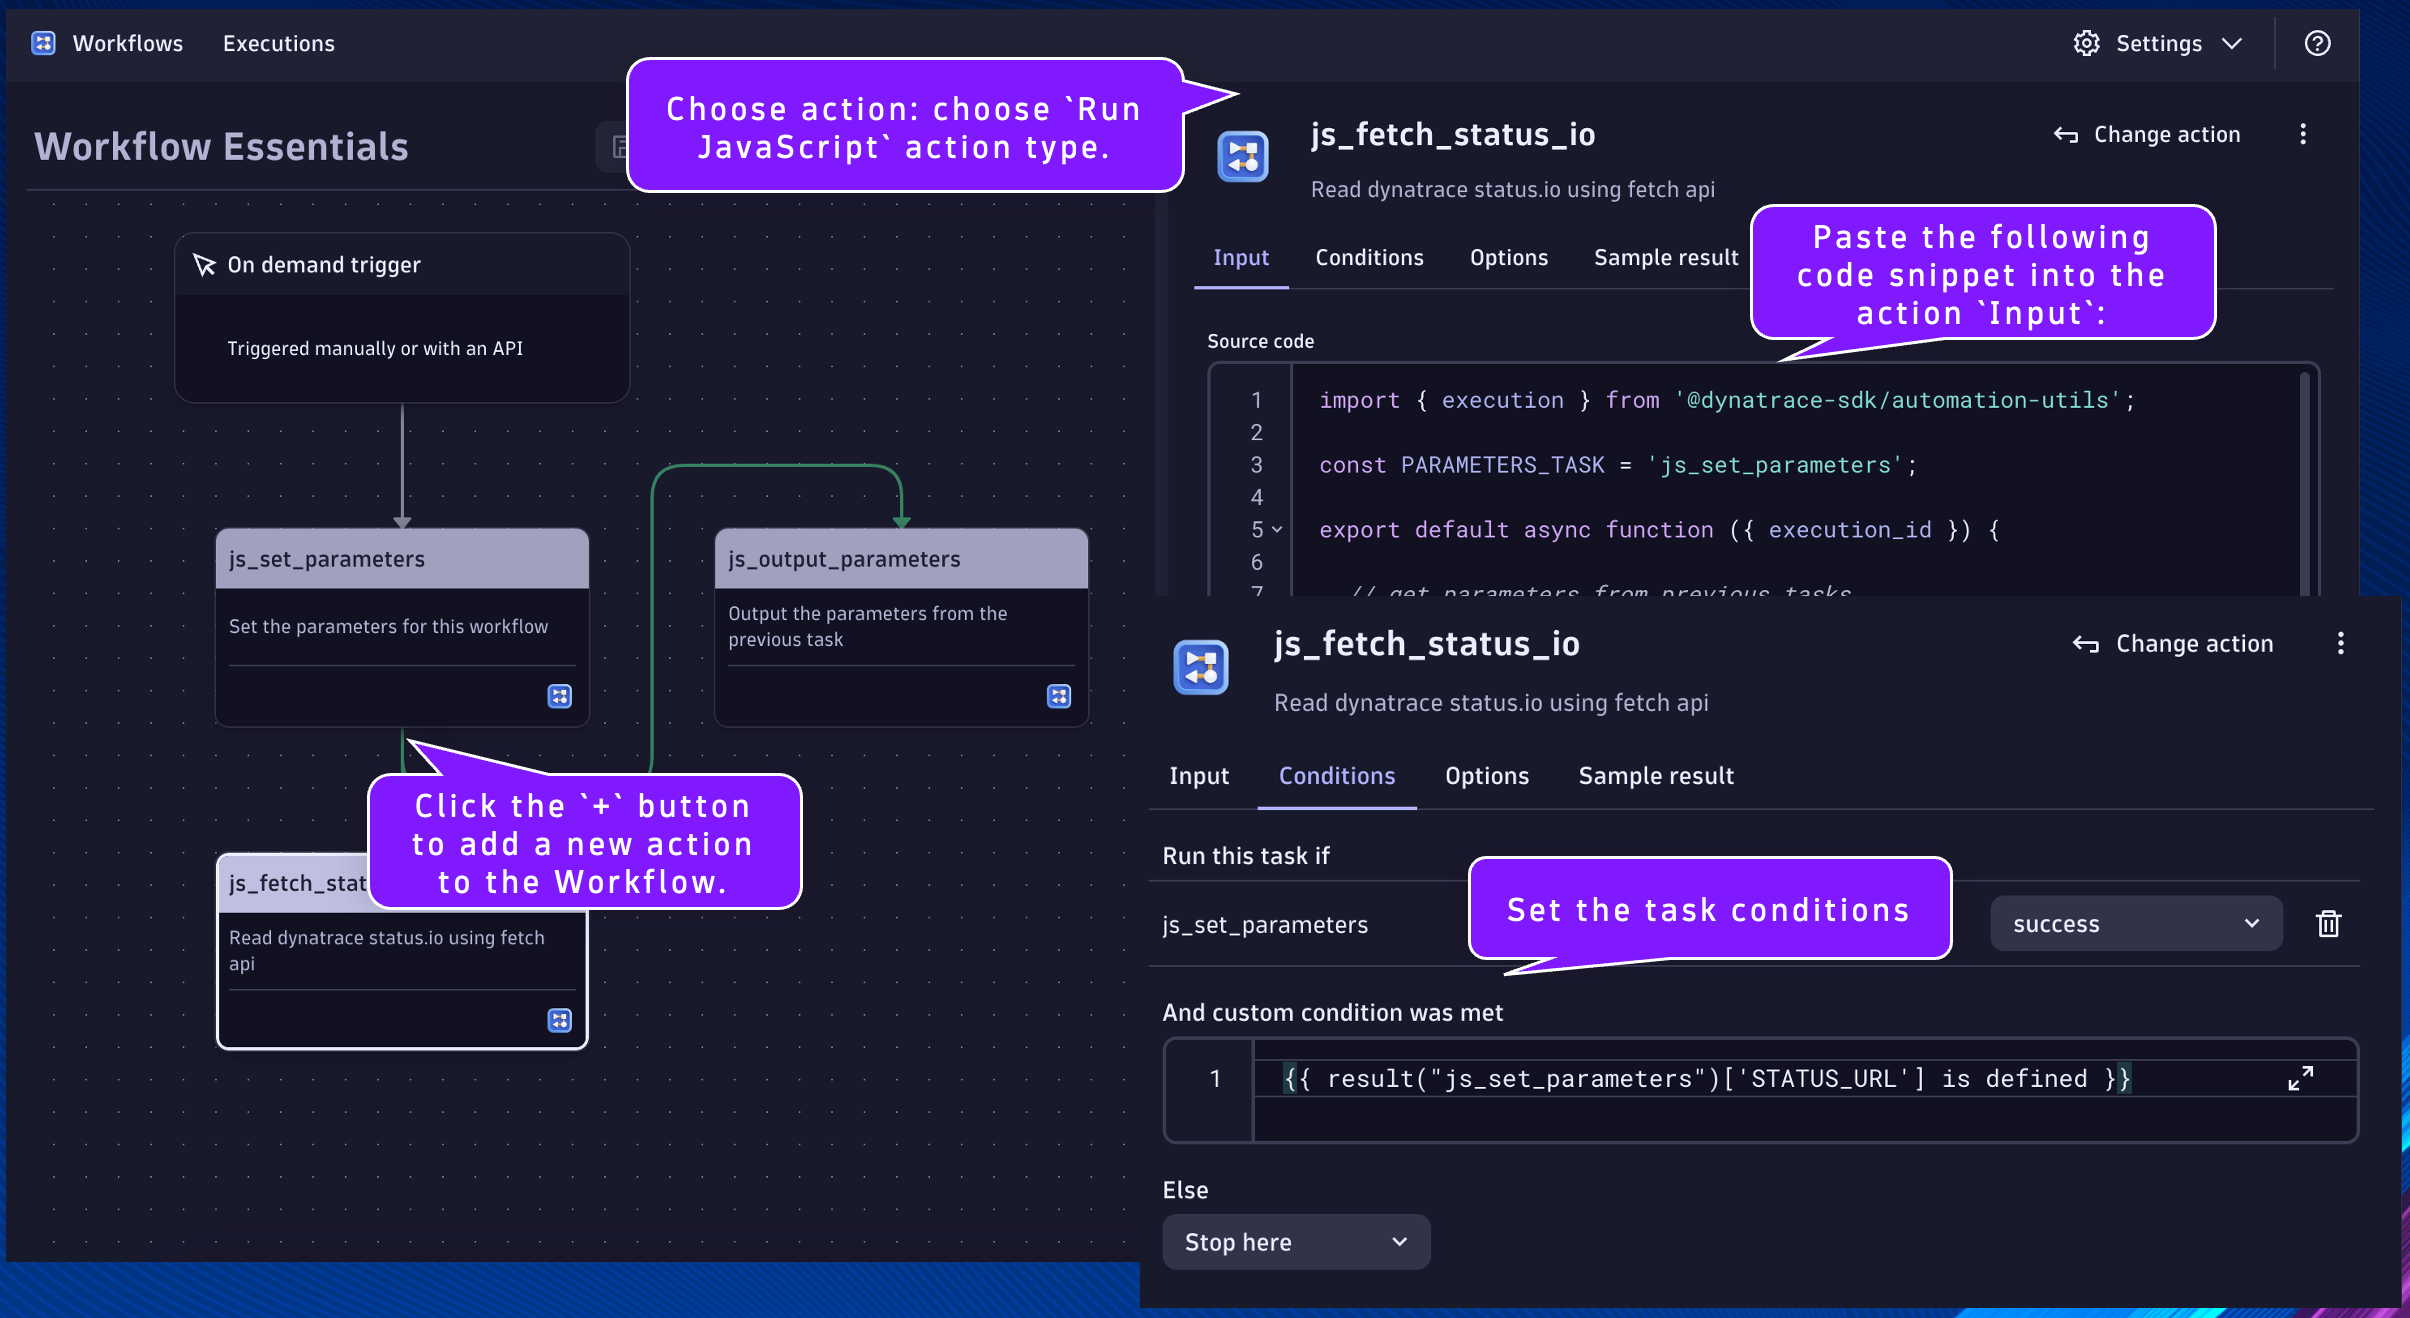Click the Workflow Essentials title

tap(221, 147)
